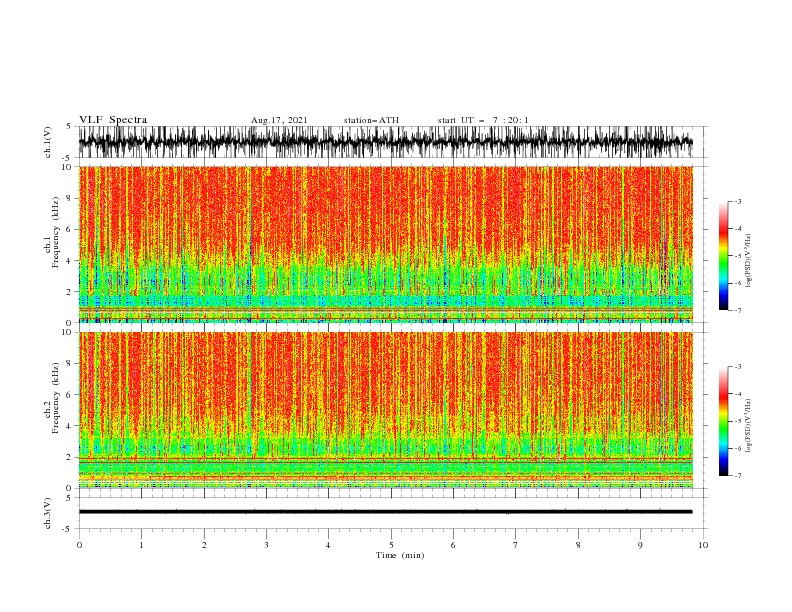Click the "station=ATH" label
The width and height of the screenshot is (792, 612).
point(371,120)
